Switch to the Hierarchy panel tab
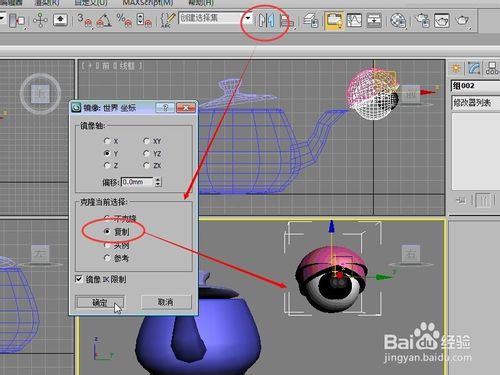This screenshot has width=500, height=375. click(x=492, y=68)
